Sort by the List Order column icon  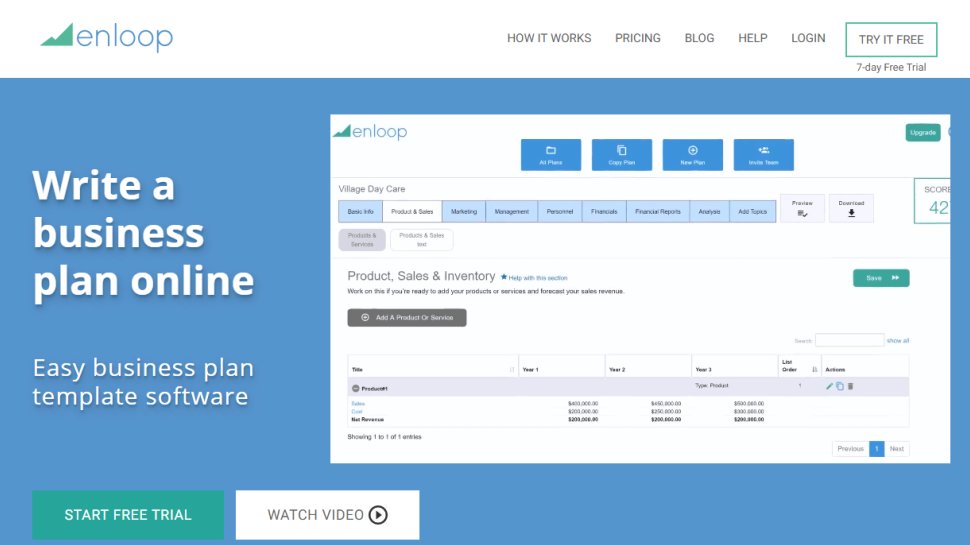click(814, 369)
